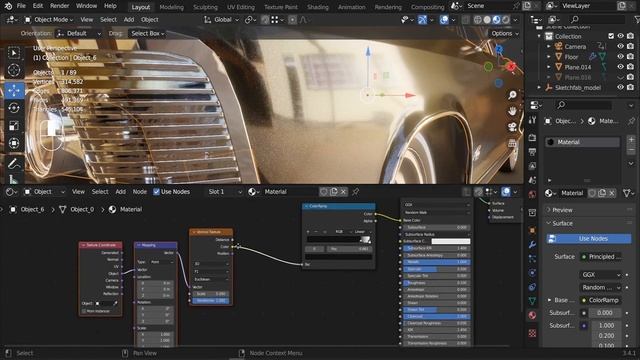Switch to the Shading workspace tab
640x360 pixels.
tap(318, 7)
